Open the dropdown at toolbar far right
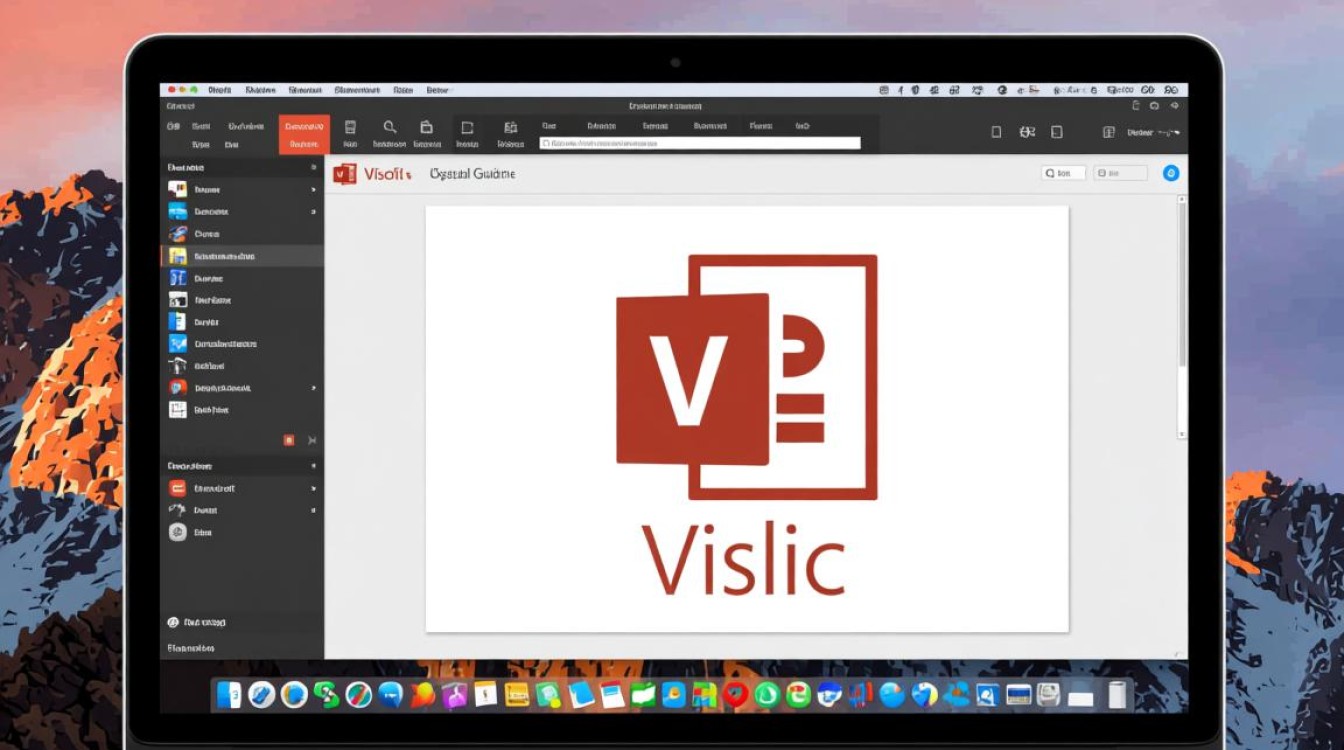Image resolution: width=1344 pixels, height=750 pixels. pos(1153,132)
